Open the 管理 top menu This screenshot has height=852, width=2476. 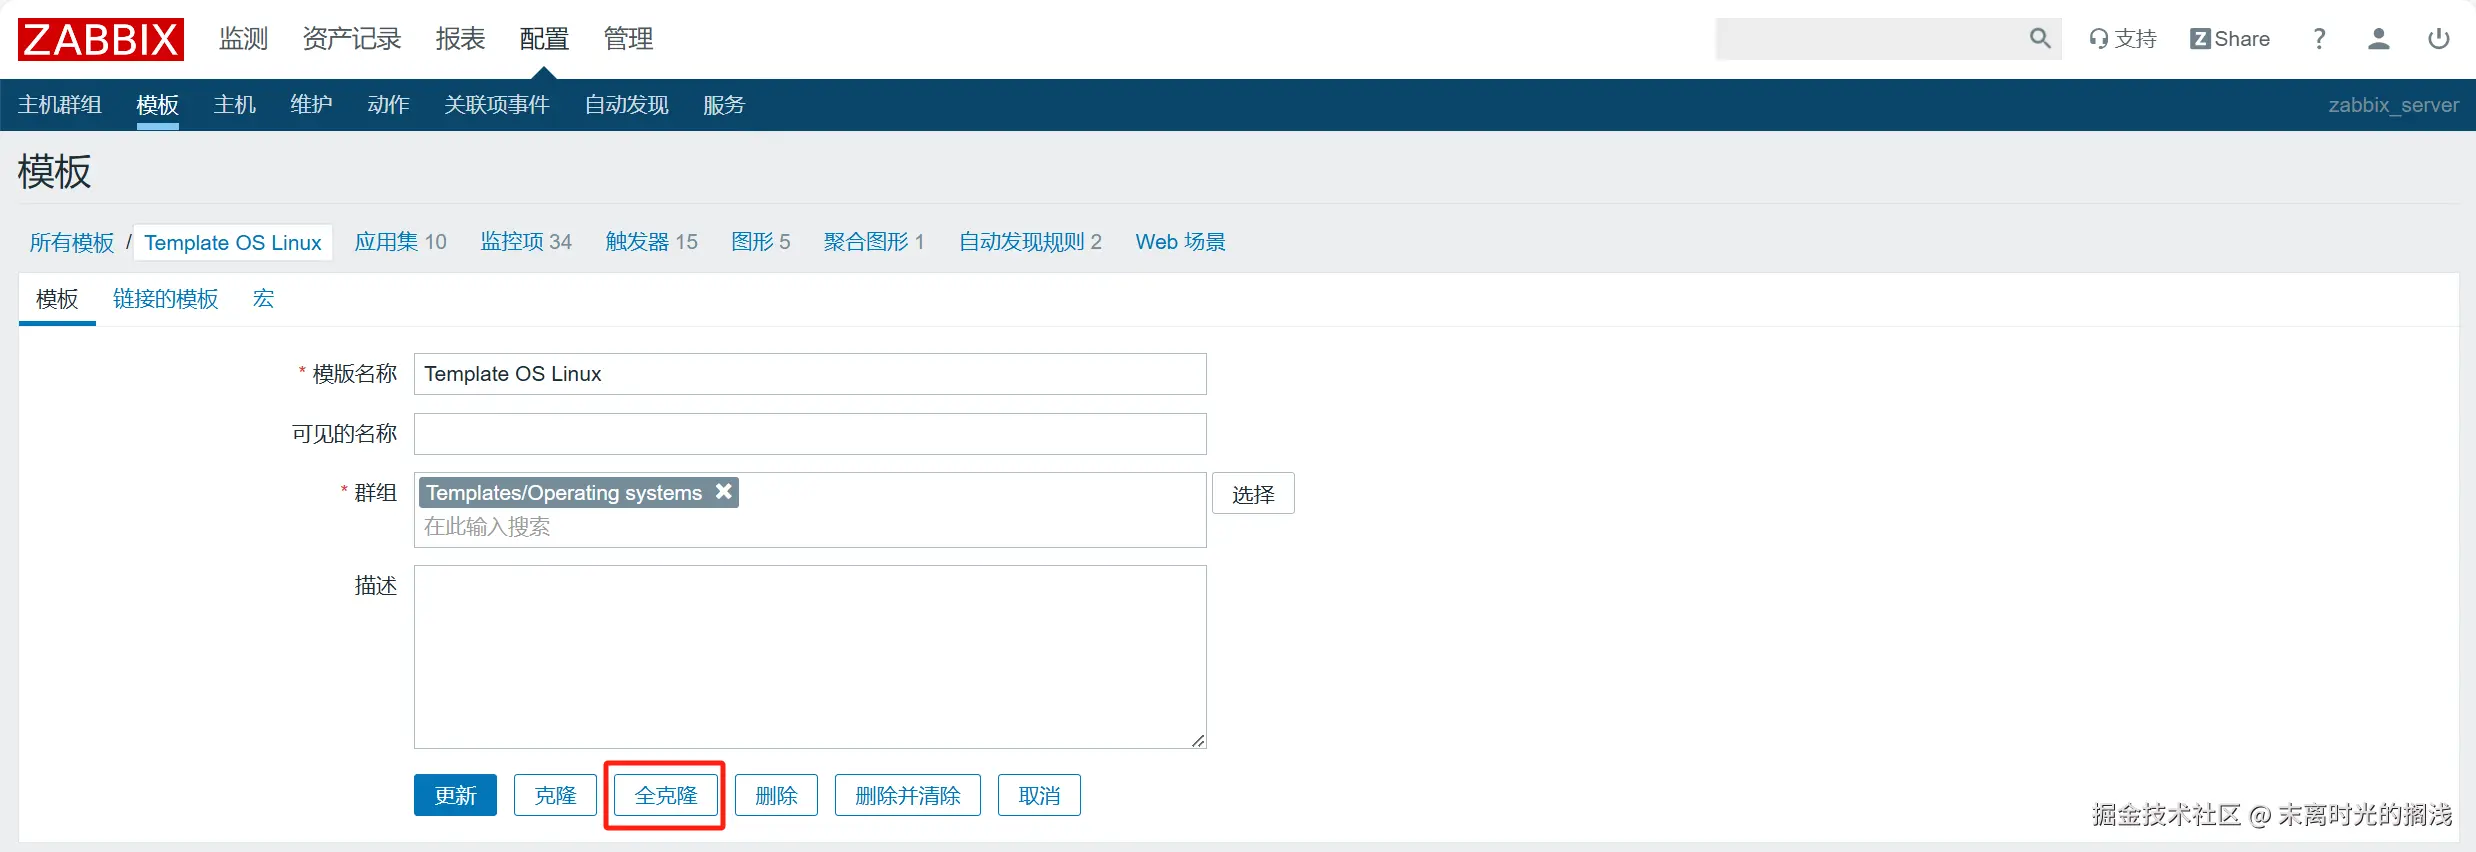click(x=628, y=39)
